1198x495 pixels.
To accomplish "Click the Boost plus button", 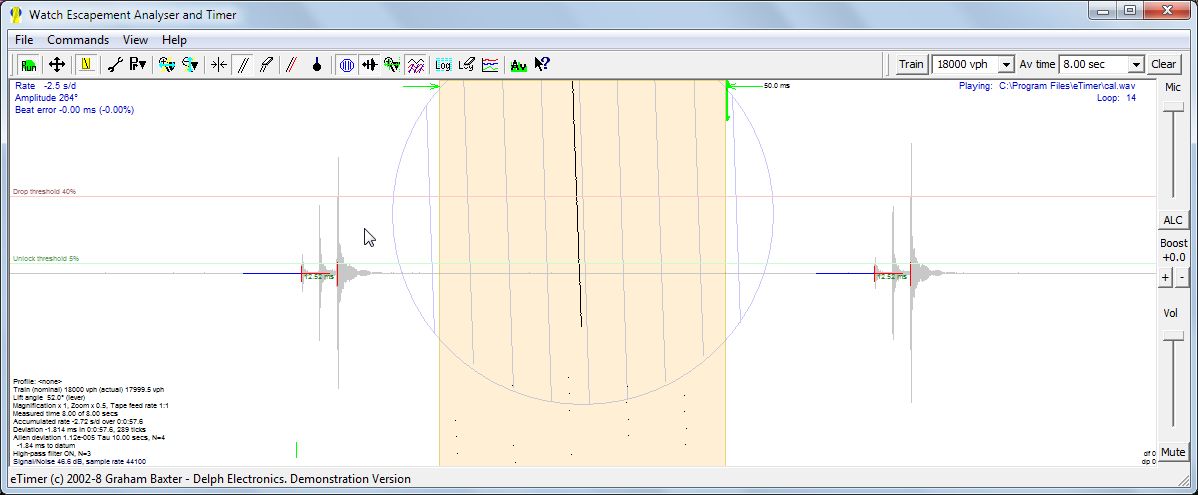I will (x=1165, y=277).
